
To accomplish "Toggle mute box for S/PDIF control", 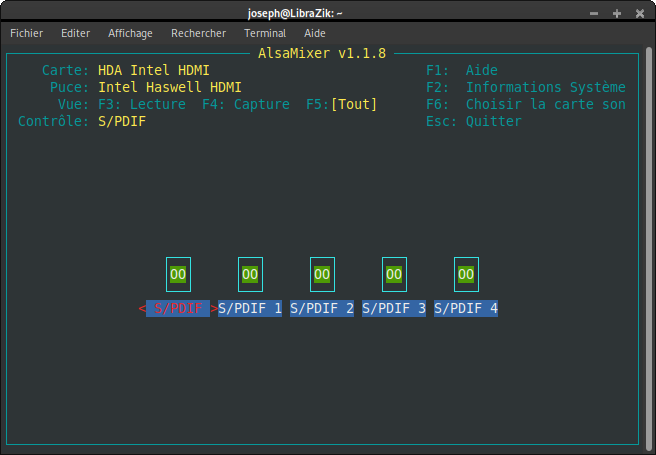I will point(178,274).
